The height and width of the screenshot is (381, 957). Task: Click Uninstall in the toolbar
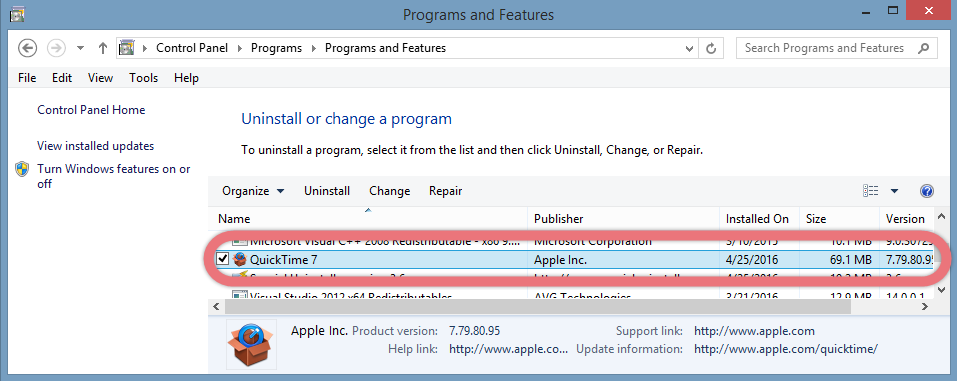click(x=327, y=191)
